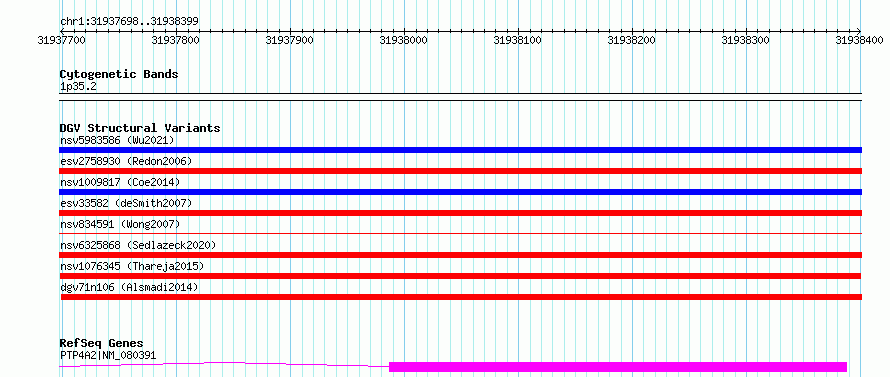Click ruler position 31937900
Viewport: 890px width, 377px height.
tap(289, 40)
